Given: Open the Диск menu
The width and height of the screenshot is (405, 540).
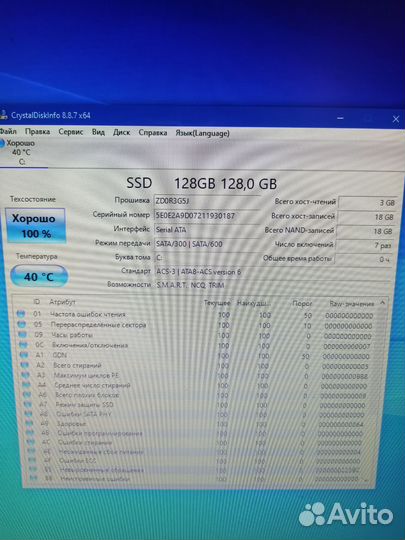Looking at the screenshot, I should pos(121,132).
